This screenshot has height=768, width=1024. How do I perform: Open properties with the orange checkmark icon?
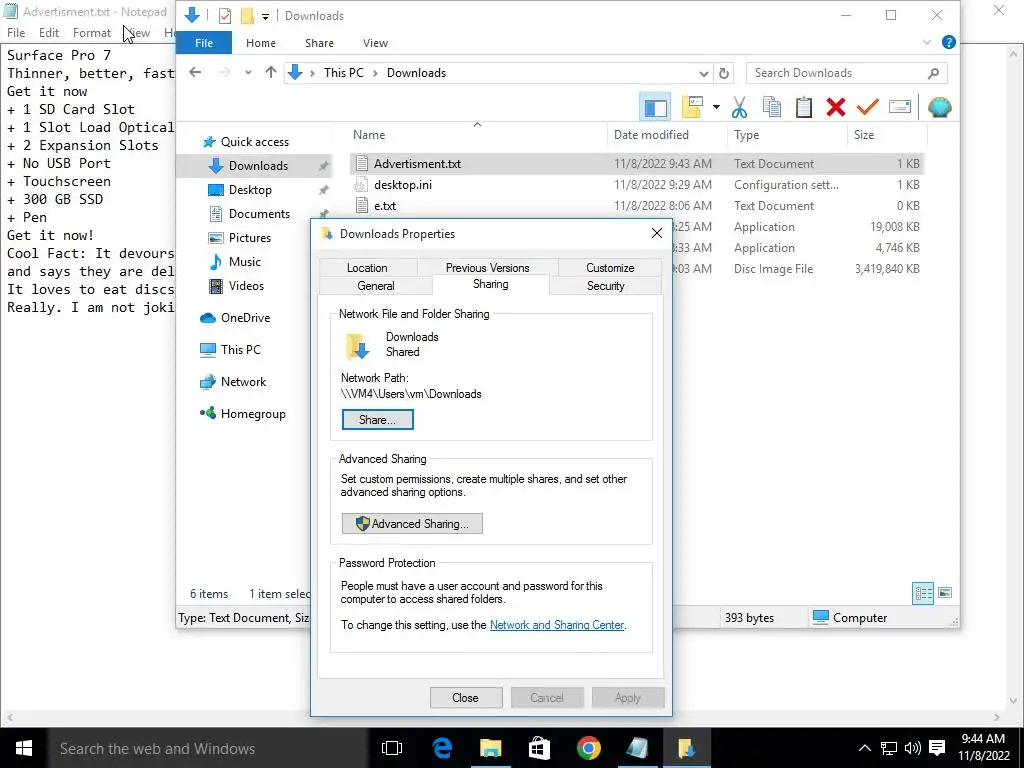pyautogui.click(x=868, y=106)
